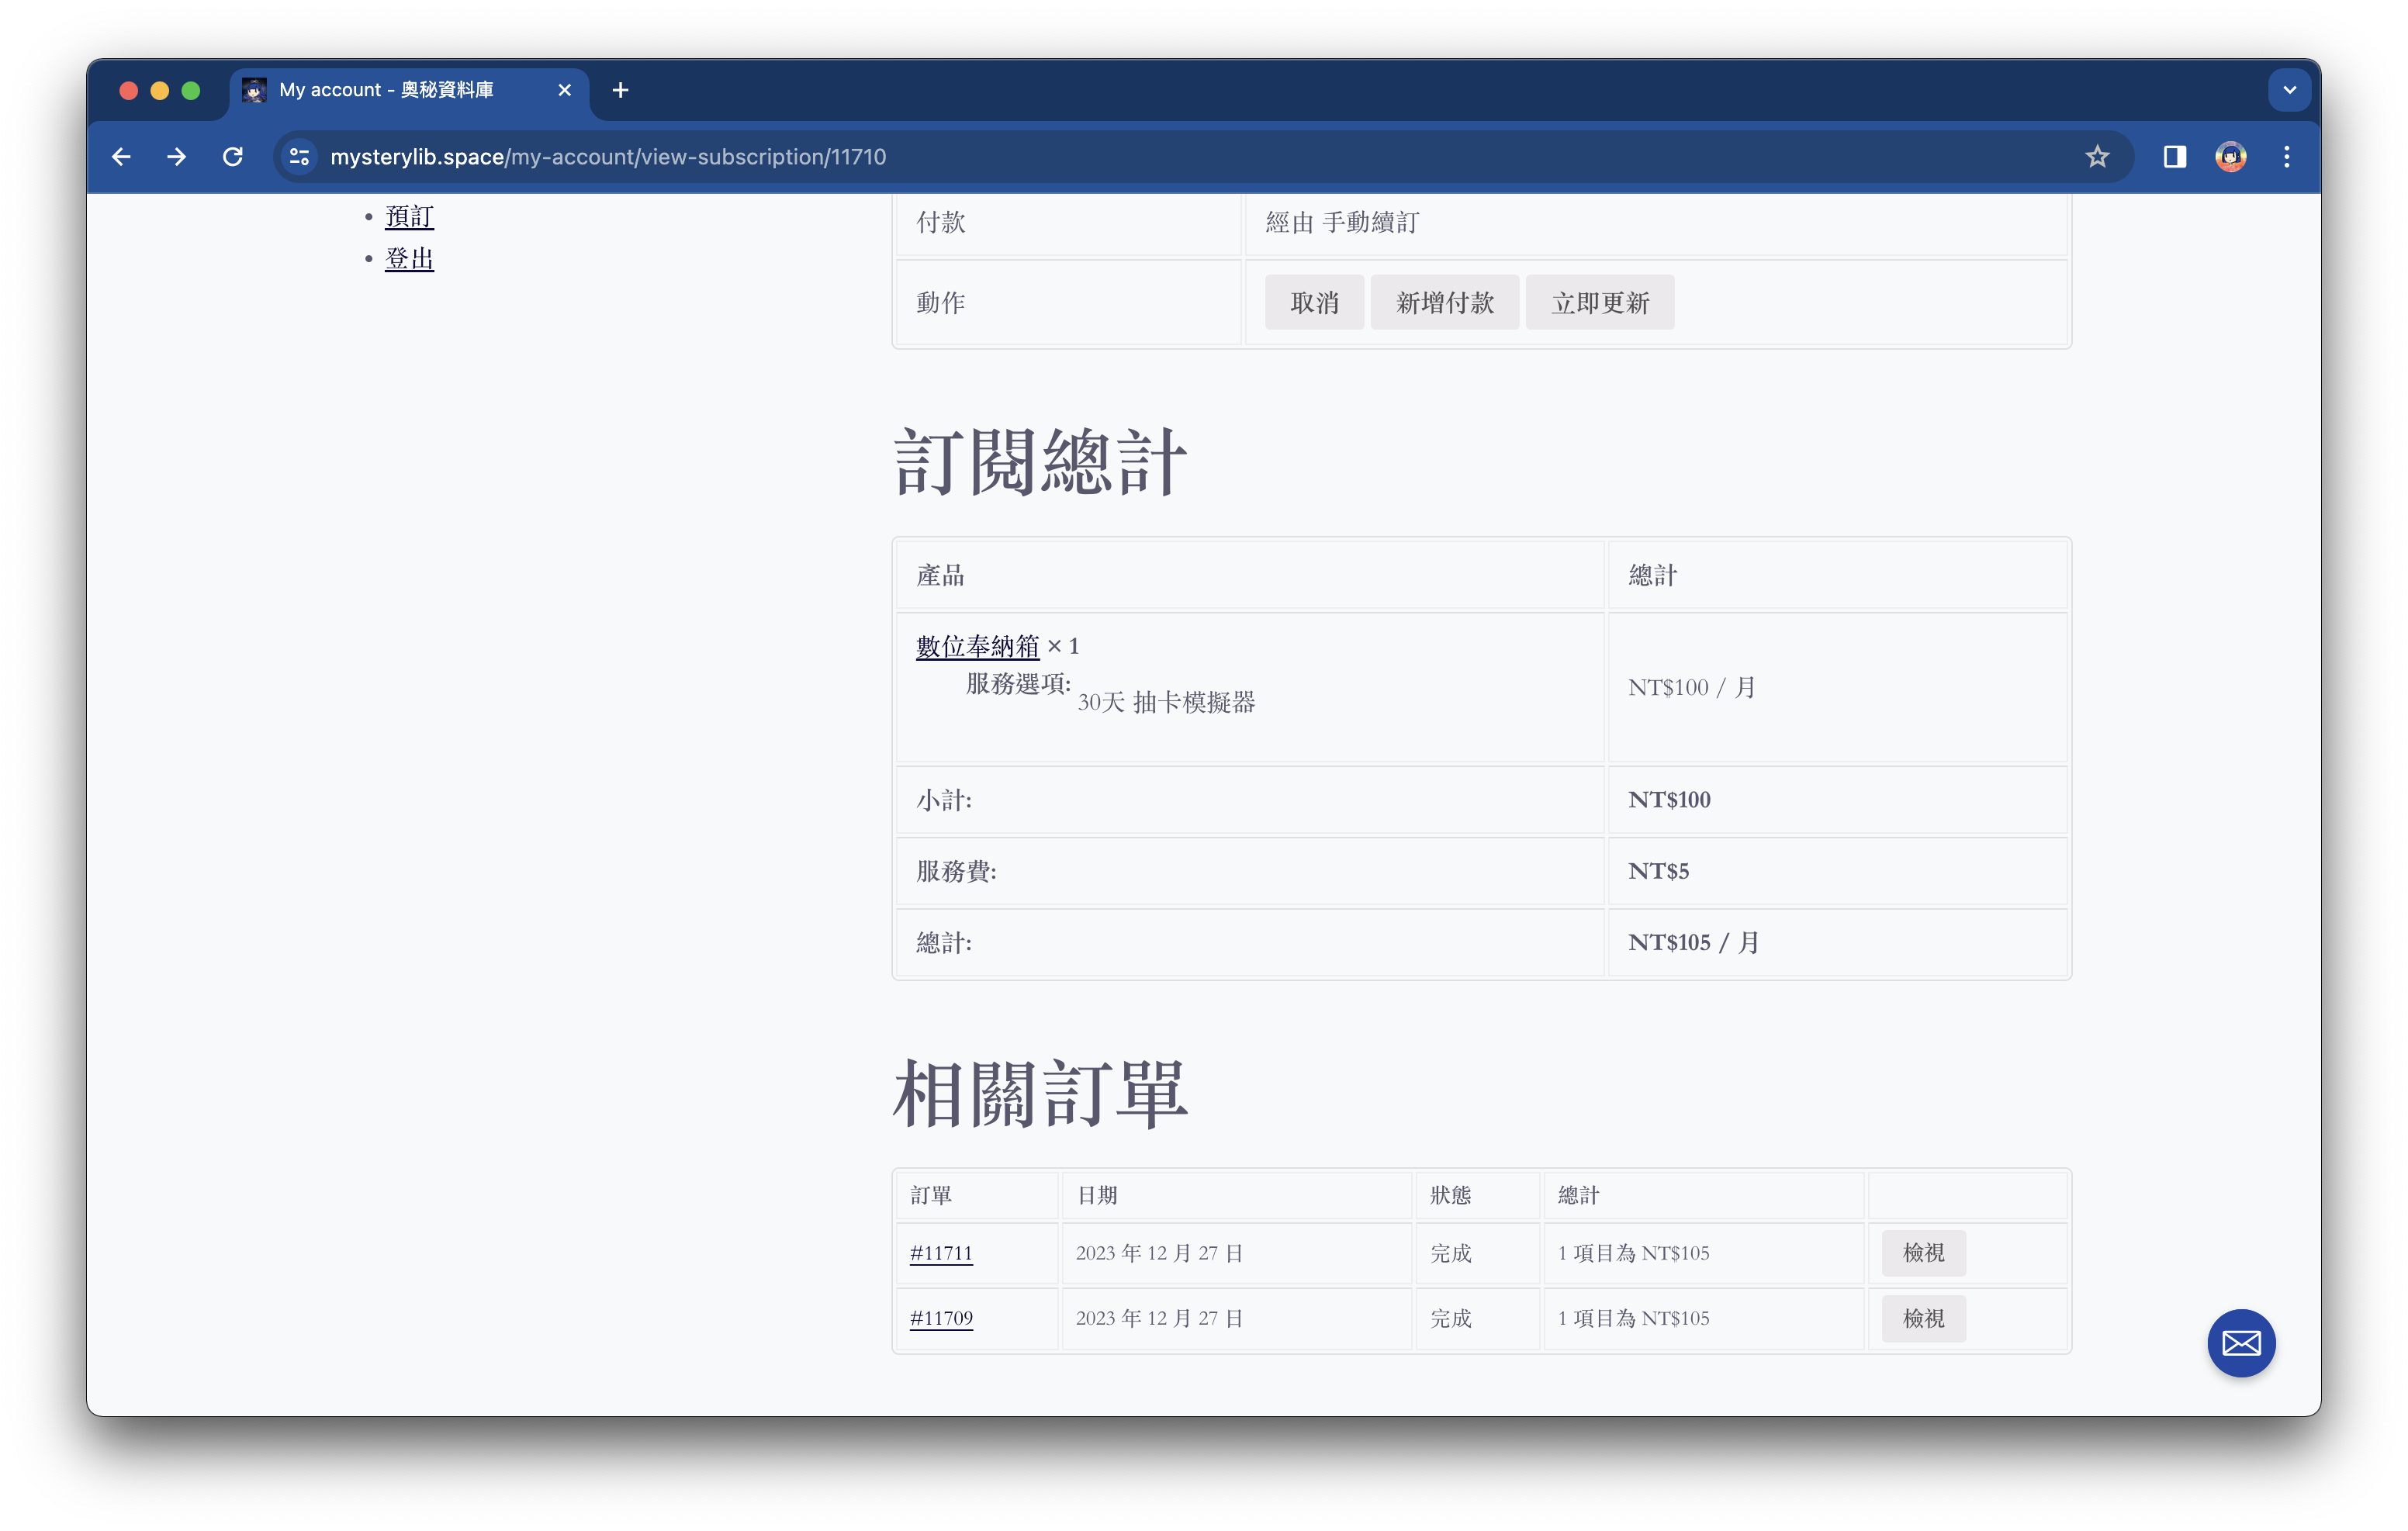Open the Chrome profile avatar
The height and width of the screenshot is (1531, 2408).
pos(2230,157)
